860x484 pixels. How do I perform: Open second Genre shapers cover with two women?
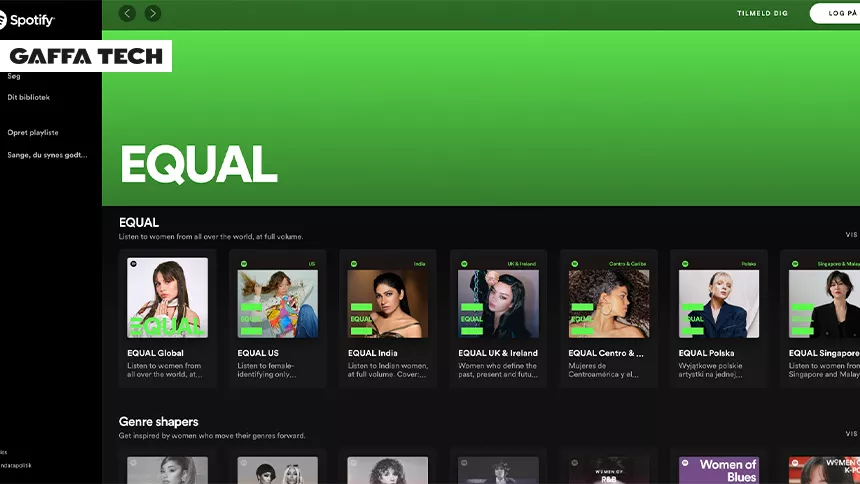(x=278, y=470)
